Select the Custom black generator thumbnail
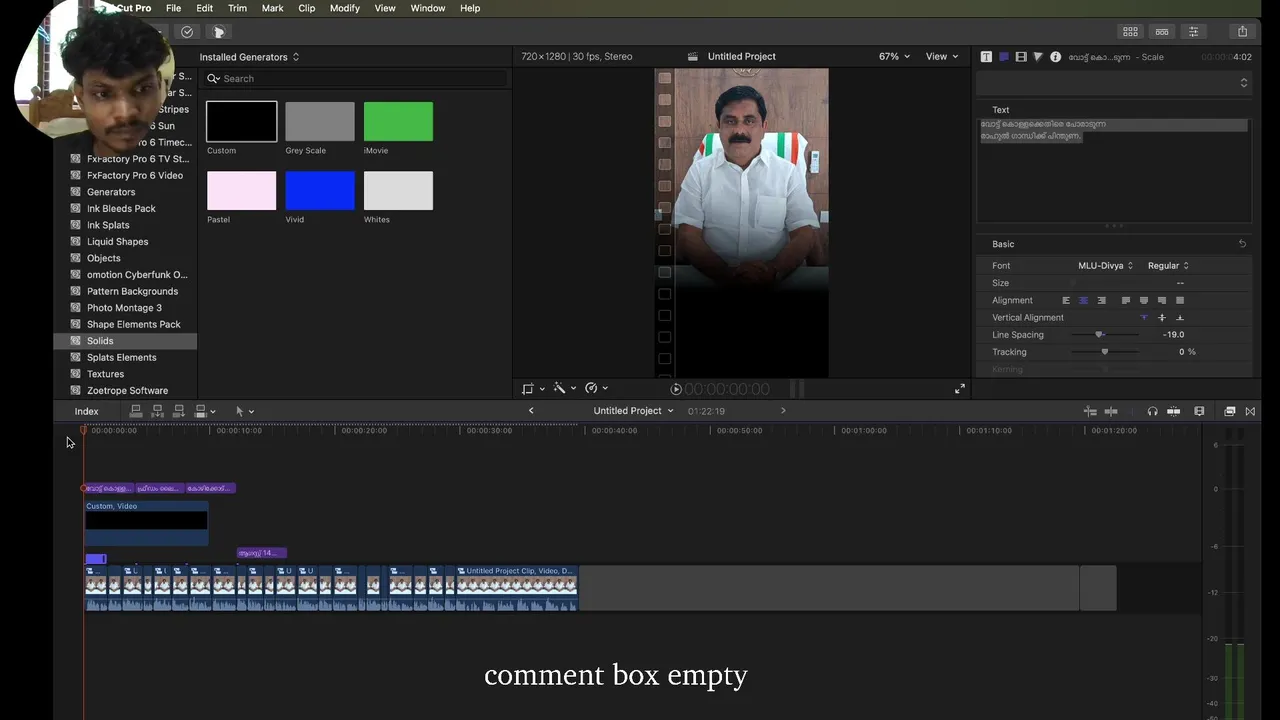1280x720 pixels. pyautogui.click(x=241, y=121)
